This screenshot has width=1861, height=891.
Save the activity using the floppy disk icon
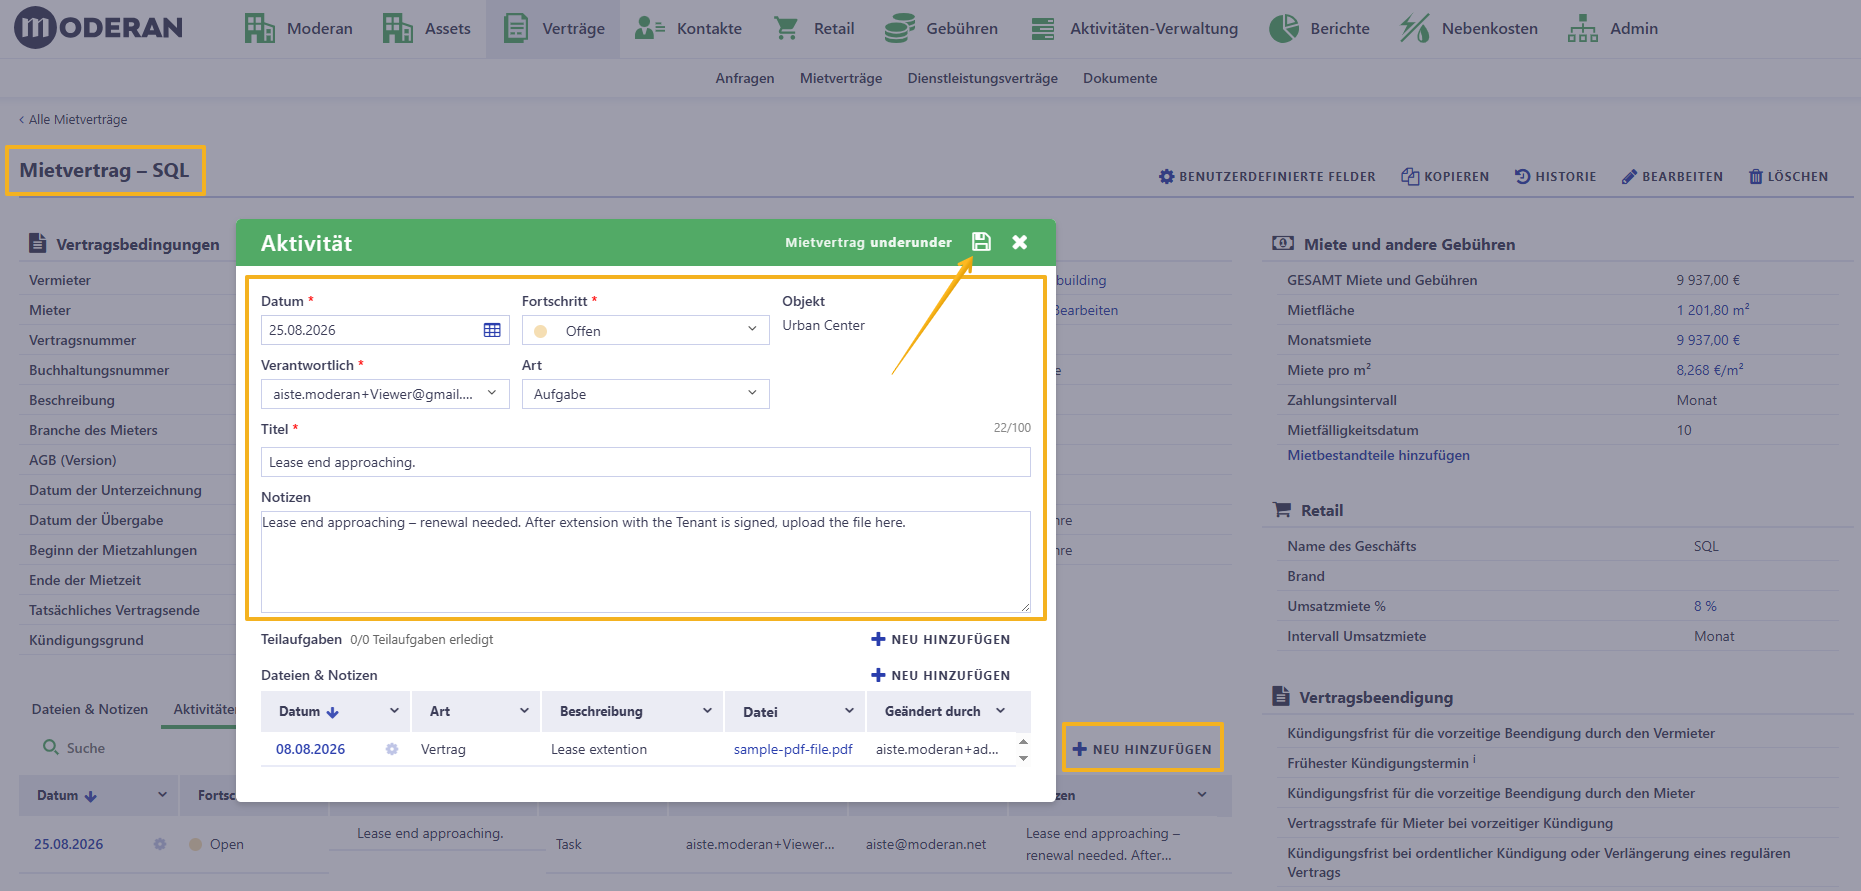[981, 242]
